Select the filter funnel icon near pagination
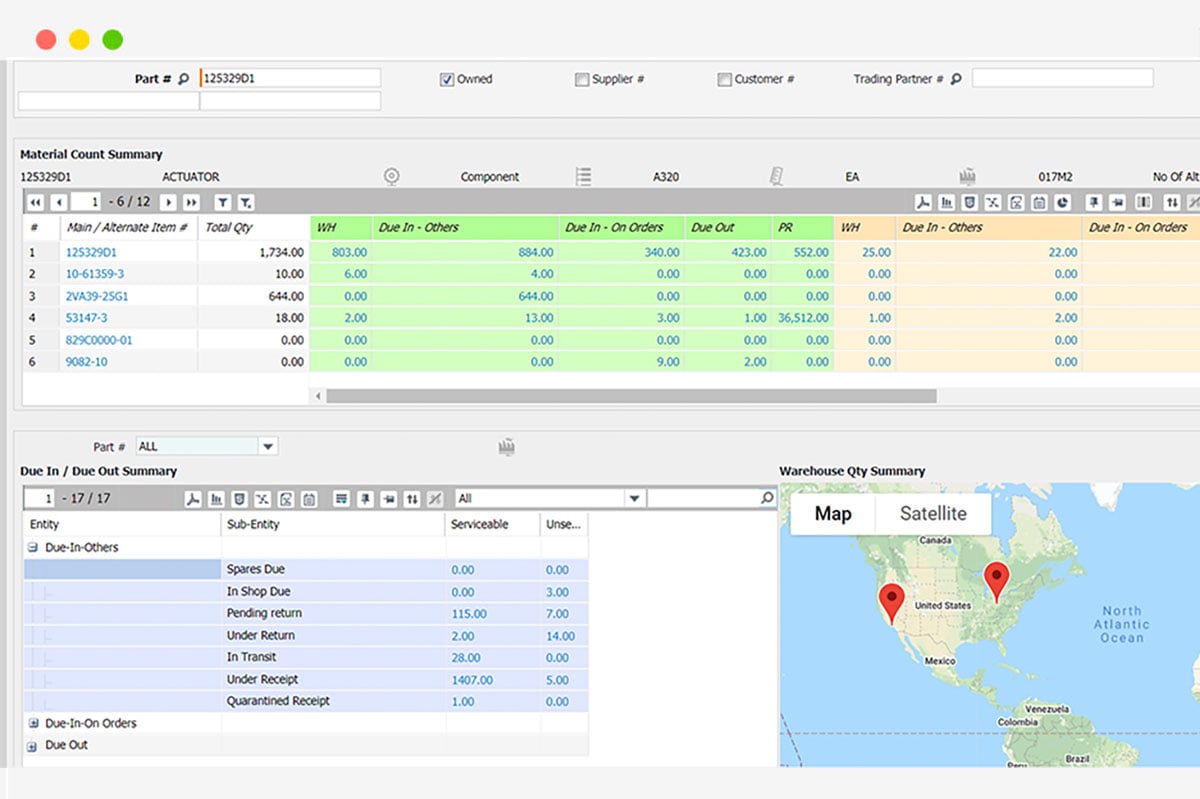The width and height of the screenshot is (1200, 799). (x=223, y=202)
